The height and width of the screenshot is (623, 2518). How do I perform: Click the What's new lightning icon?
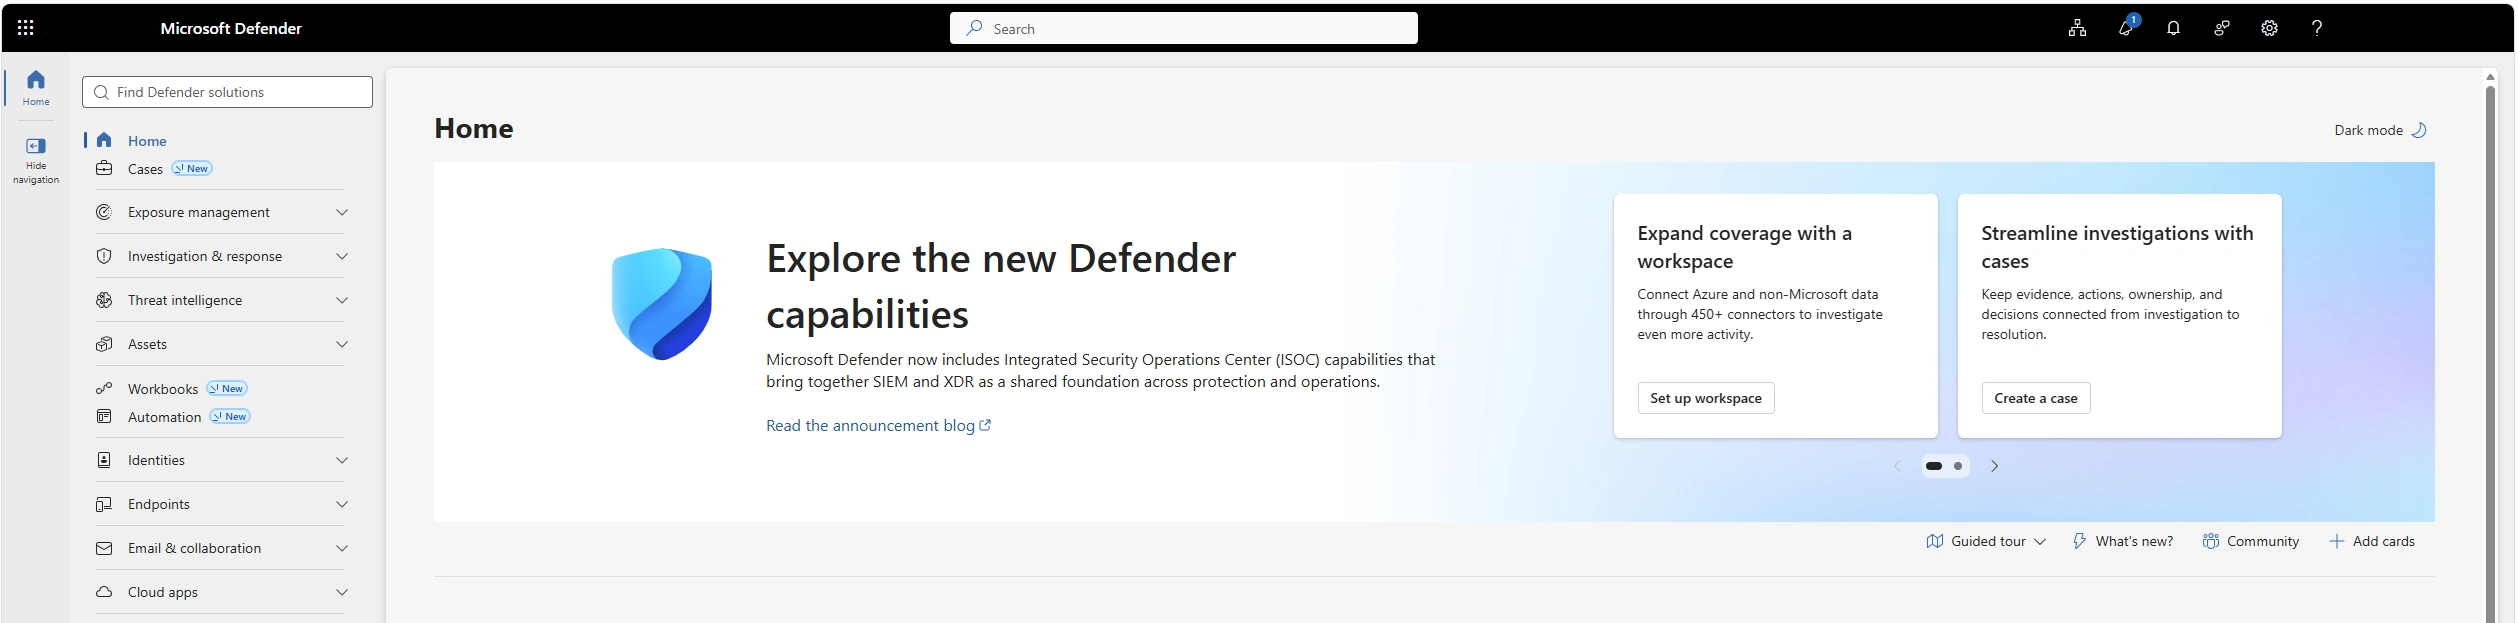tap(2079, 541)
